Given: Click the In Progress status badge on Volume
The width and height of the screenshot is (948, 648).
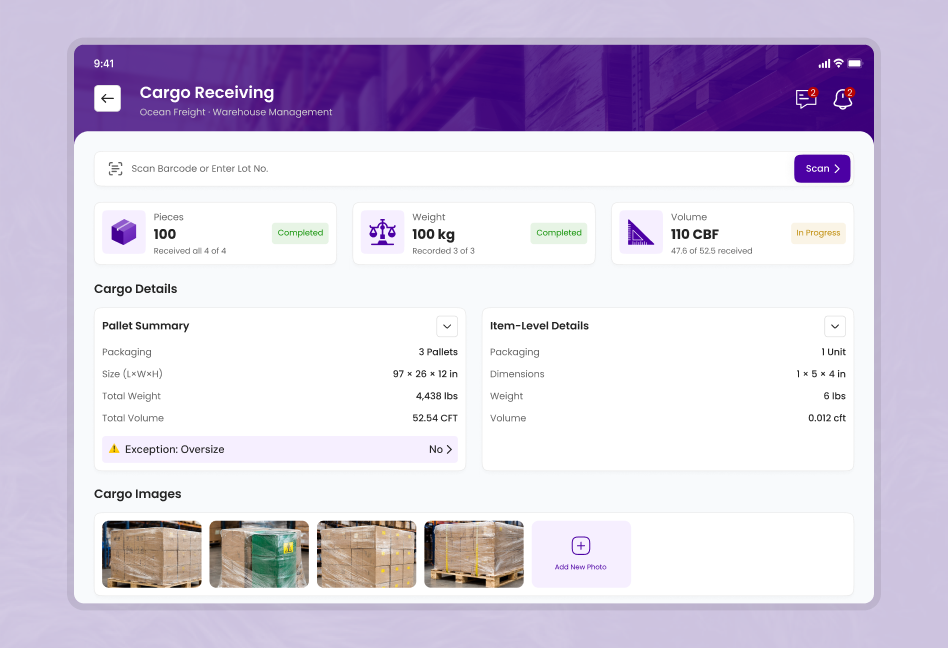Looking at the screenshot, I should coord(818,233).
